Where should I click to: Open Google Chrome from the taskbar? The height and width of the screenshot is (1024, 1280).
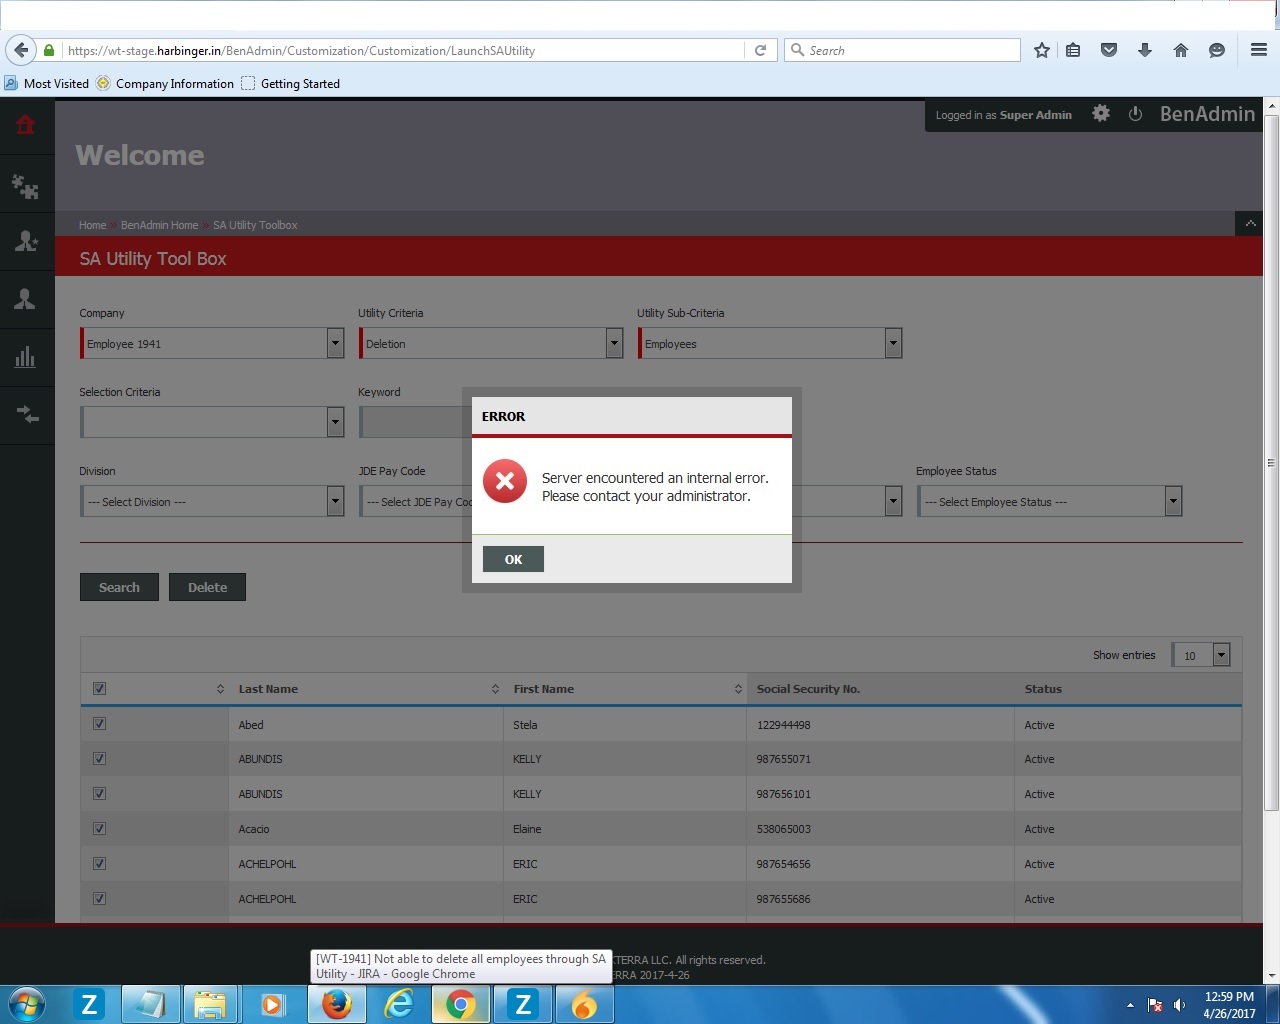coord(461,1004)
